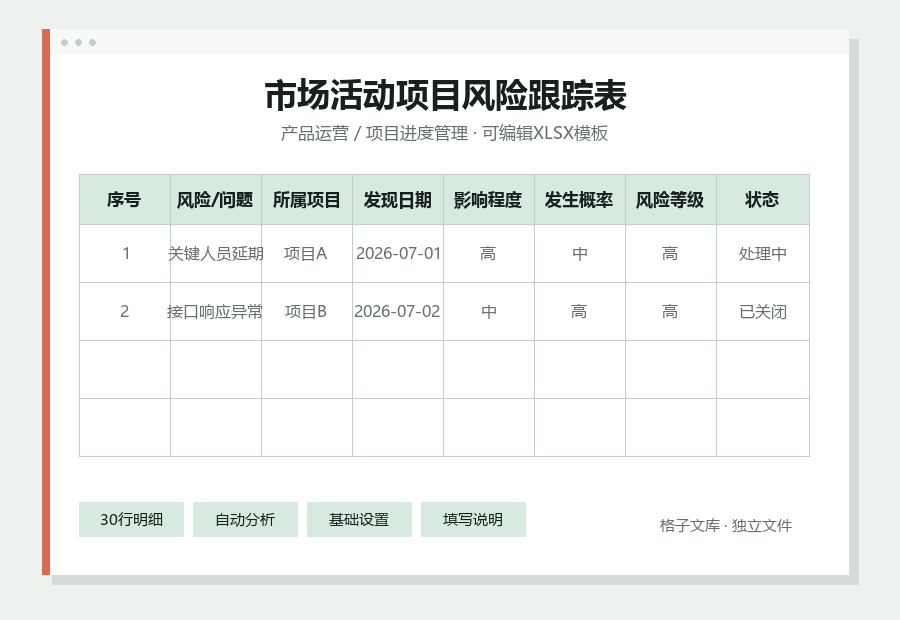Click the 项目A cell
Screen dimensions: 900x620
tap(307, 254)
